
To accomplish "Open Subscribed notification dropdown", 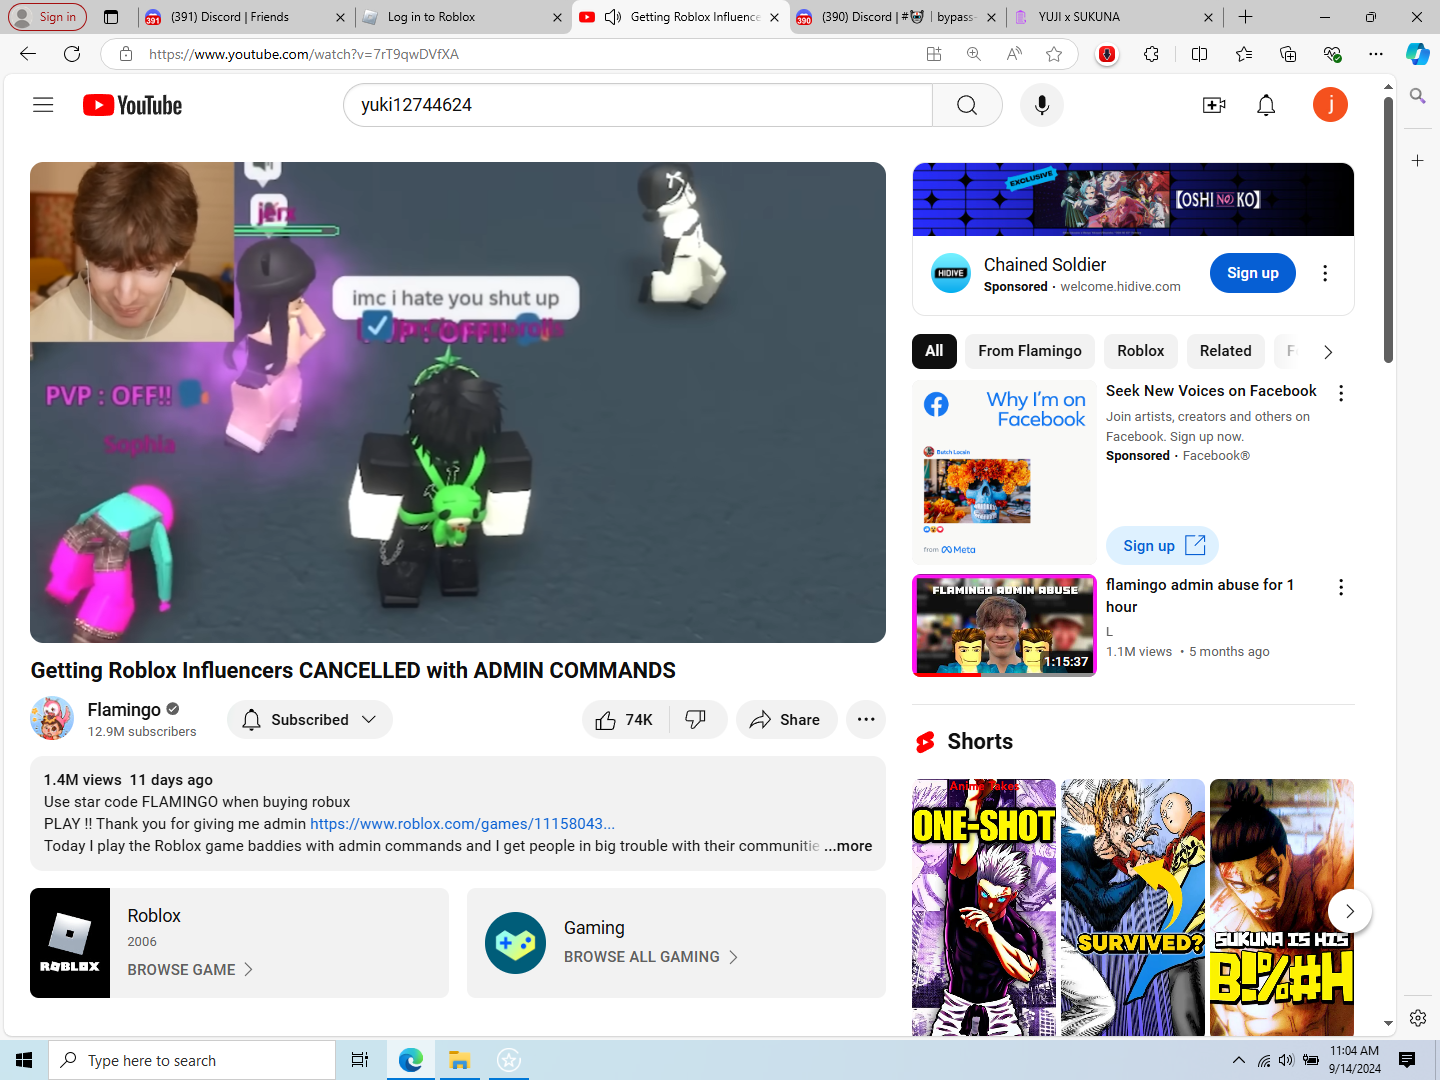I will (310, 720).
